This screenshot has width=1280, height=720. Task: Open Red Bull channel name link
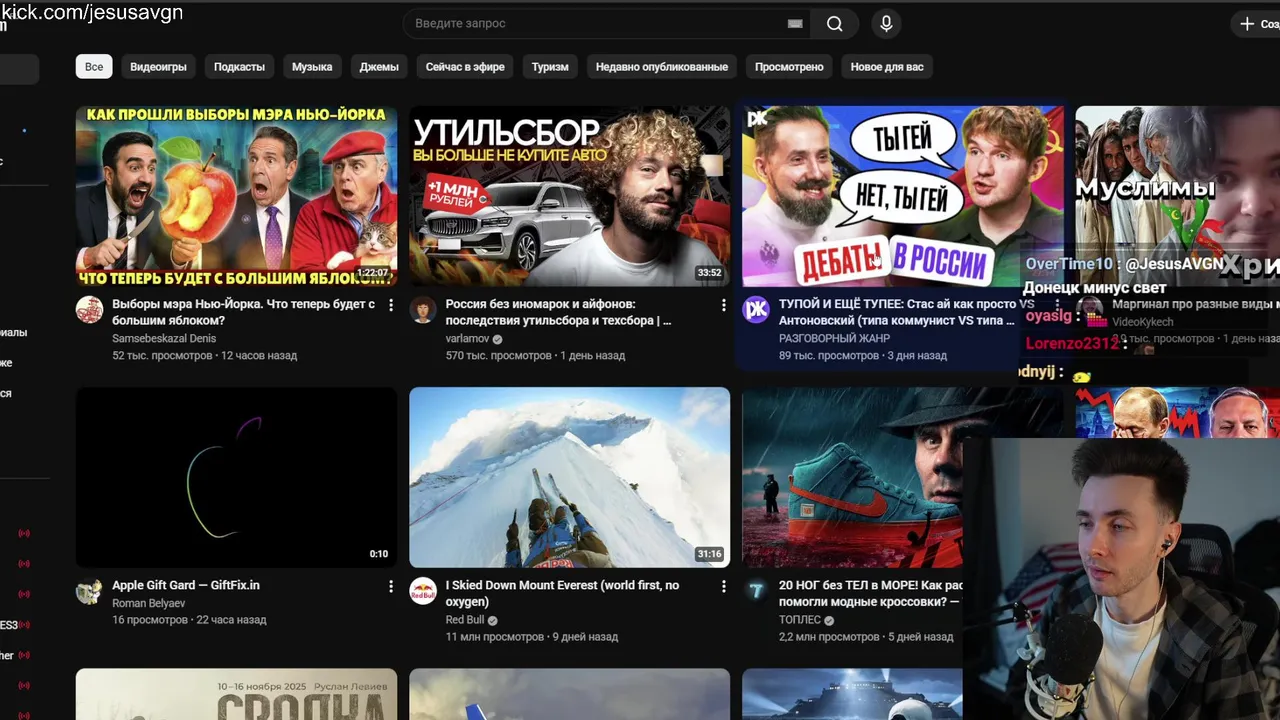[465, 620]
